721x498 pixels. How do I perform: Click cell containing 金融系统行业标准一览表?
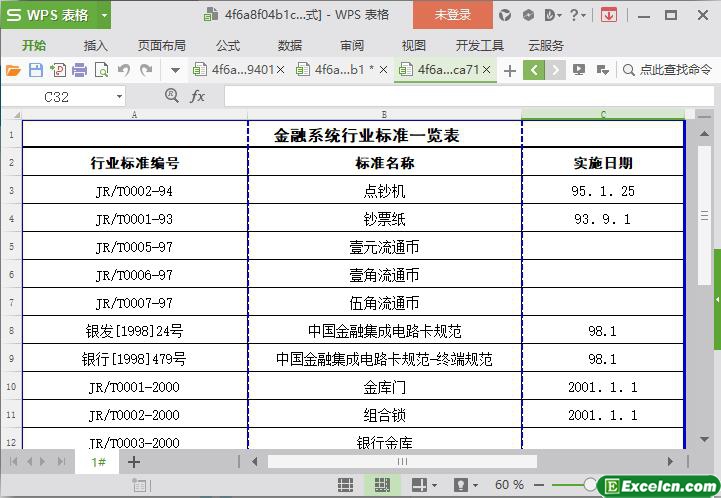(x=366, y=135)
